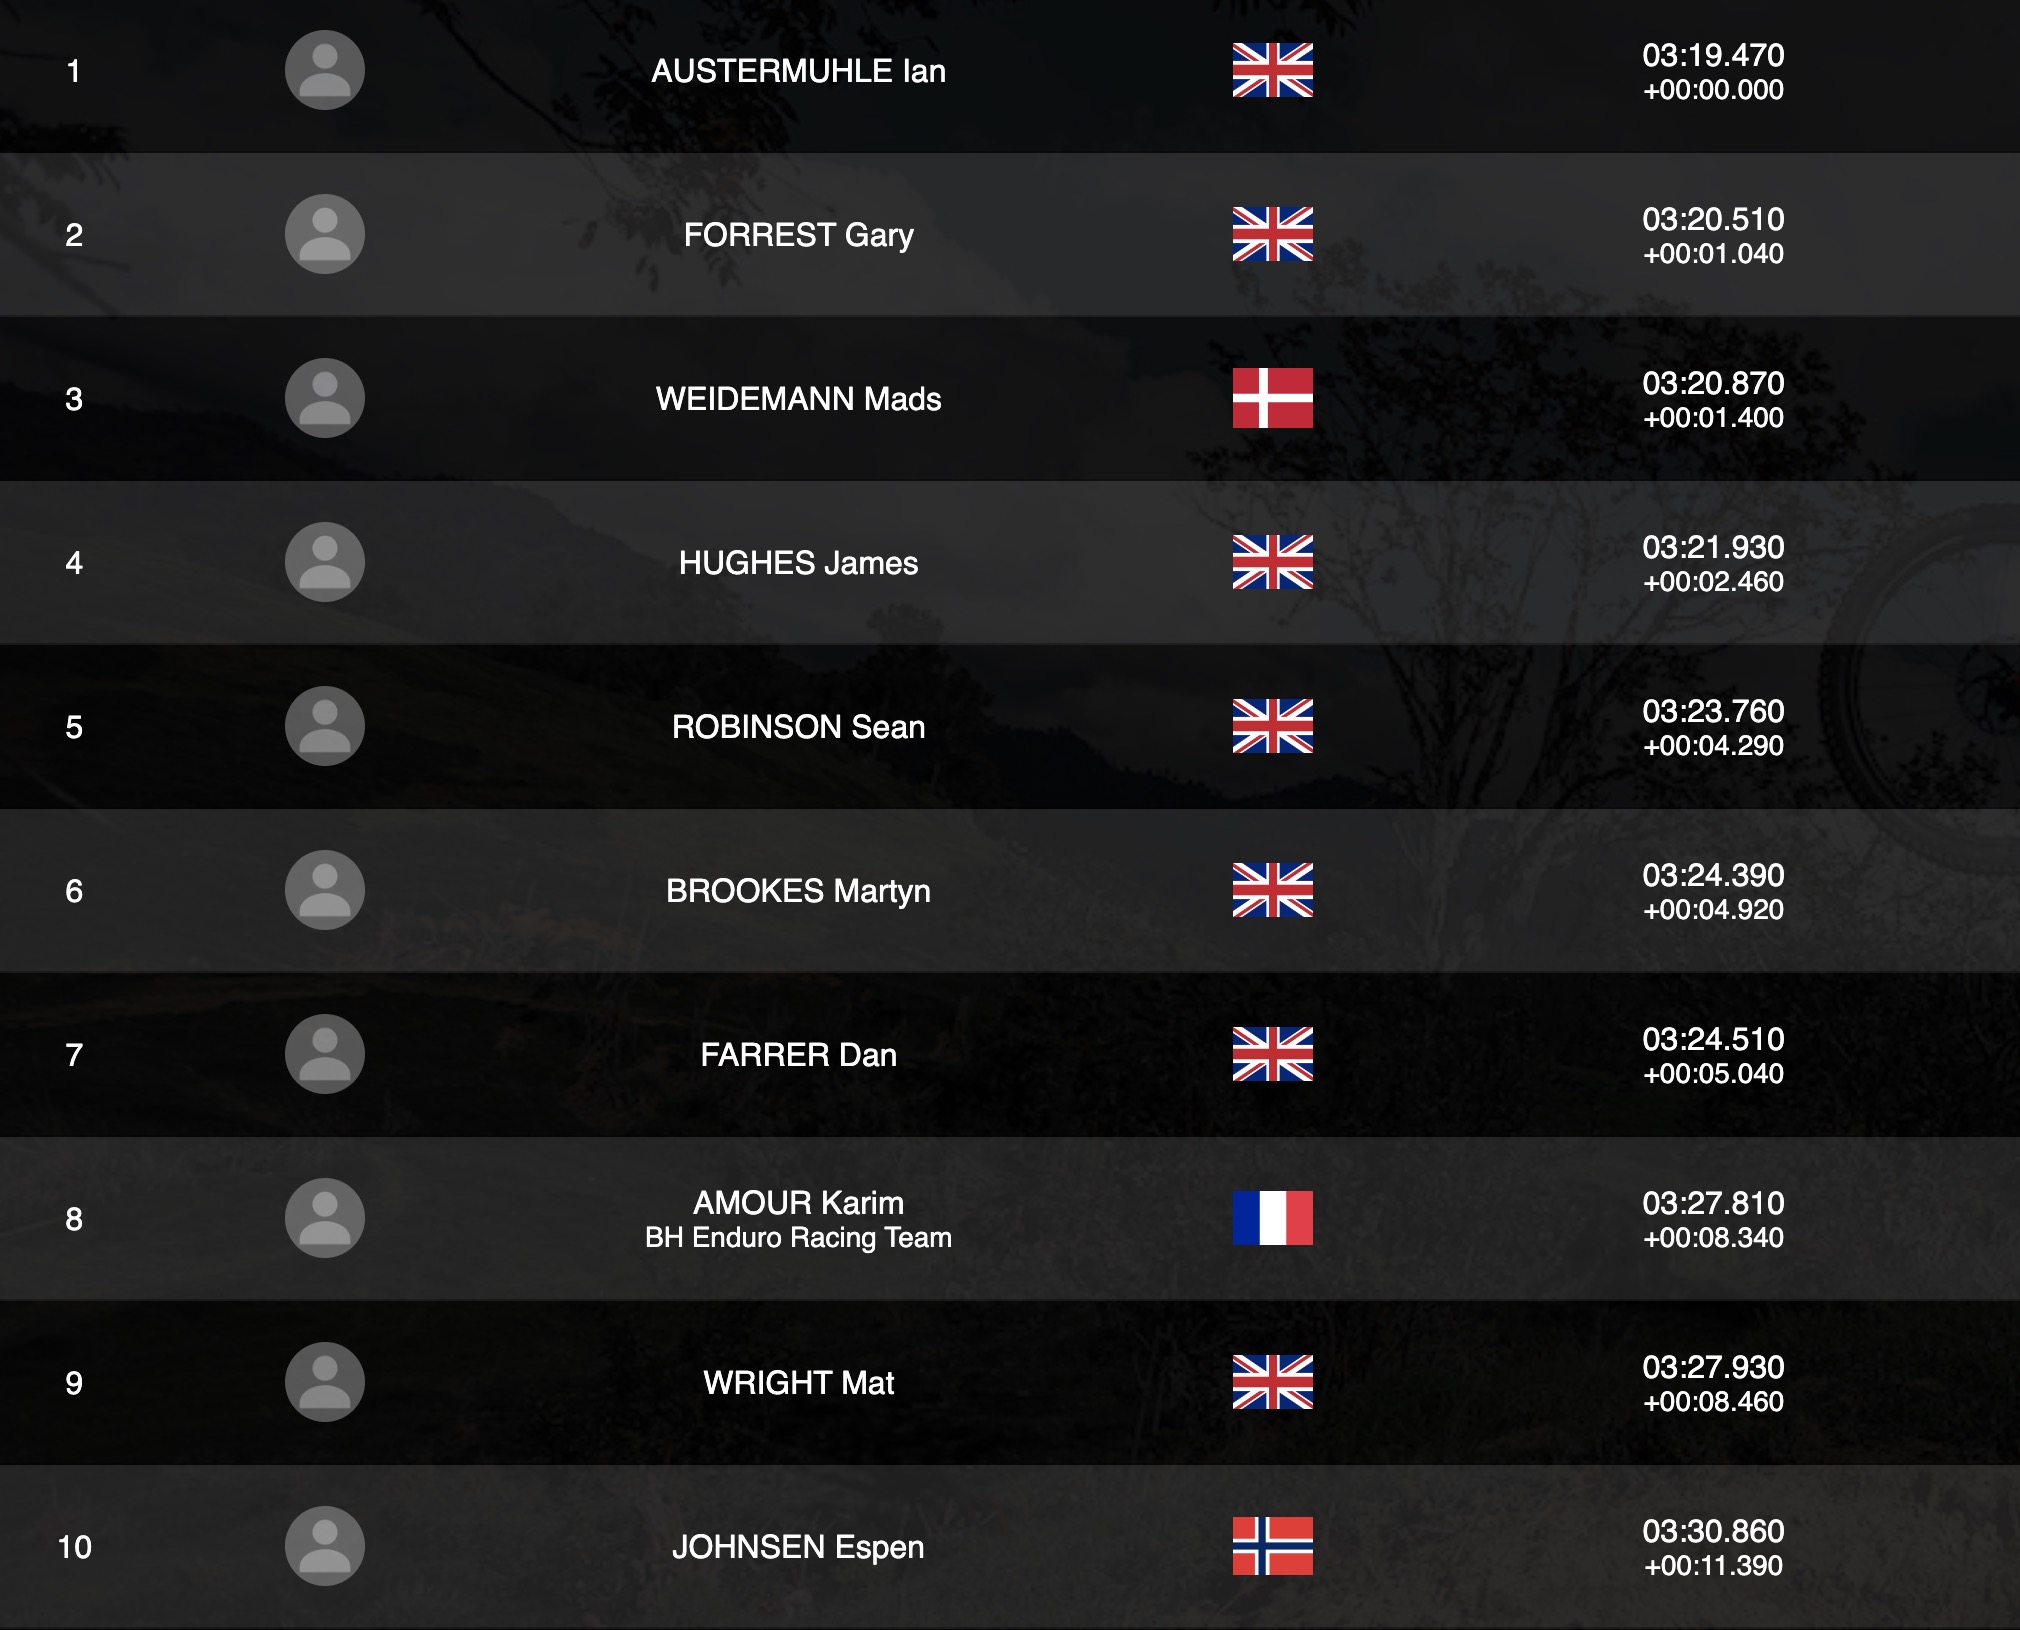
Task: Open rider WEIDEMANN Mads' name link
Action: (798, 399)
